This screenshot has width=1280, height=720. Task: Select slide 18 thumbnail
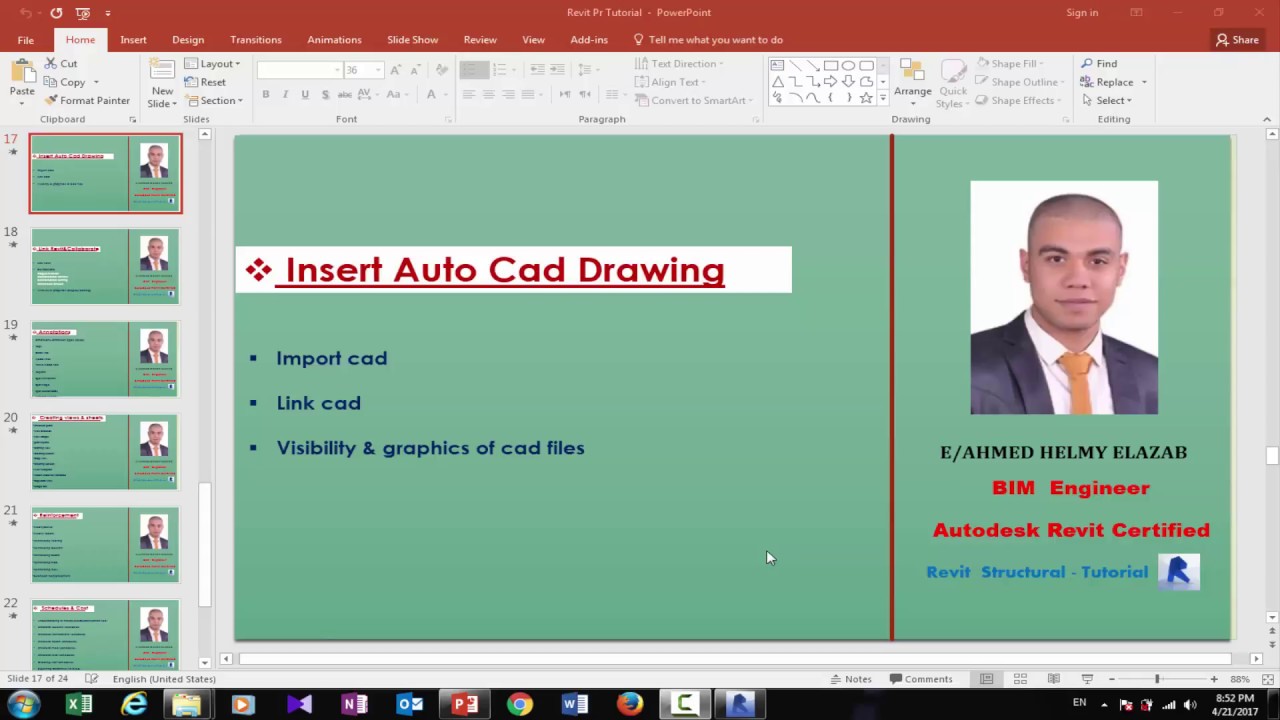click(105, 266)
